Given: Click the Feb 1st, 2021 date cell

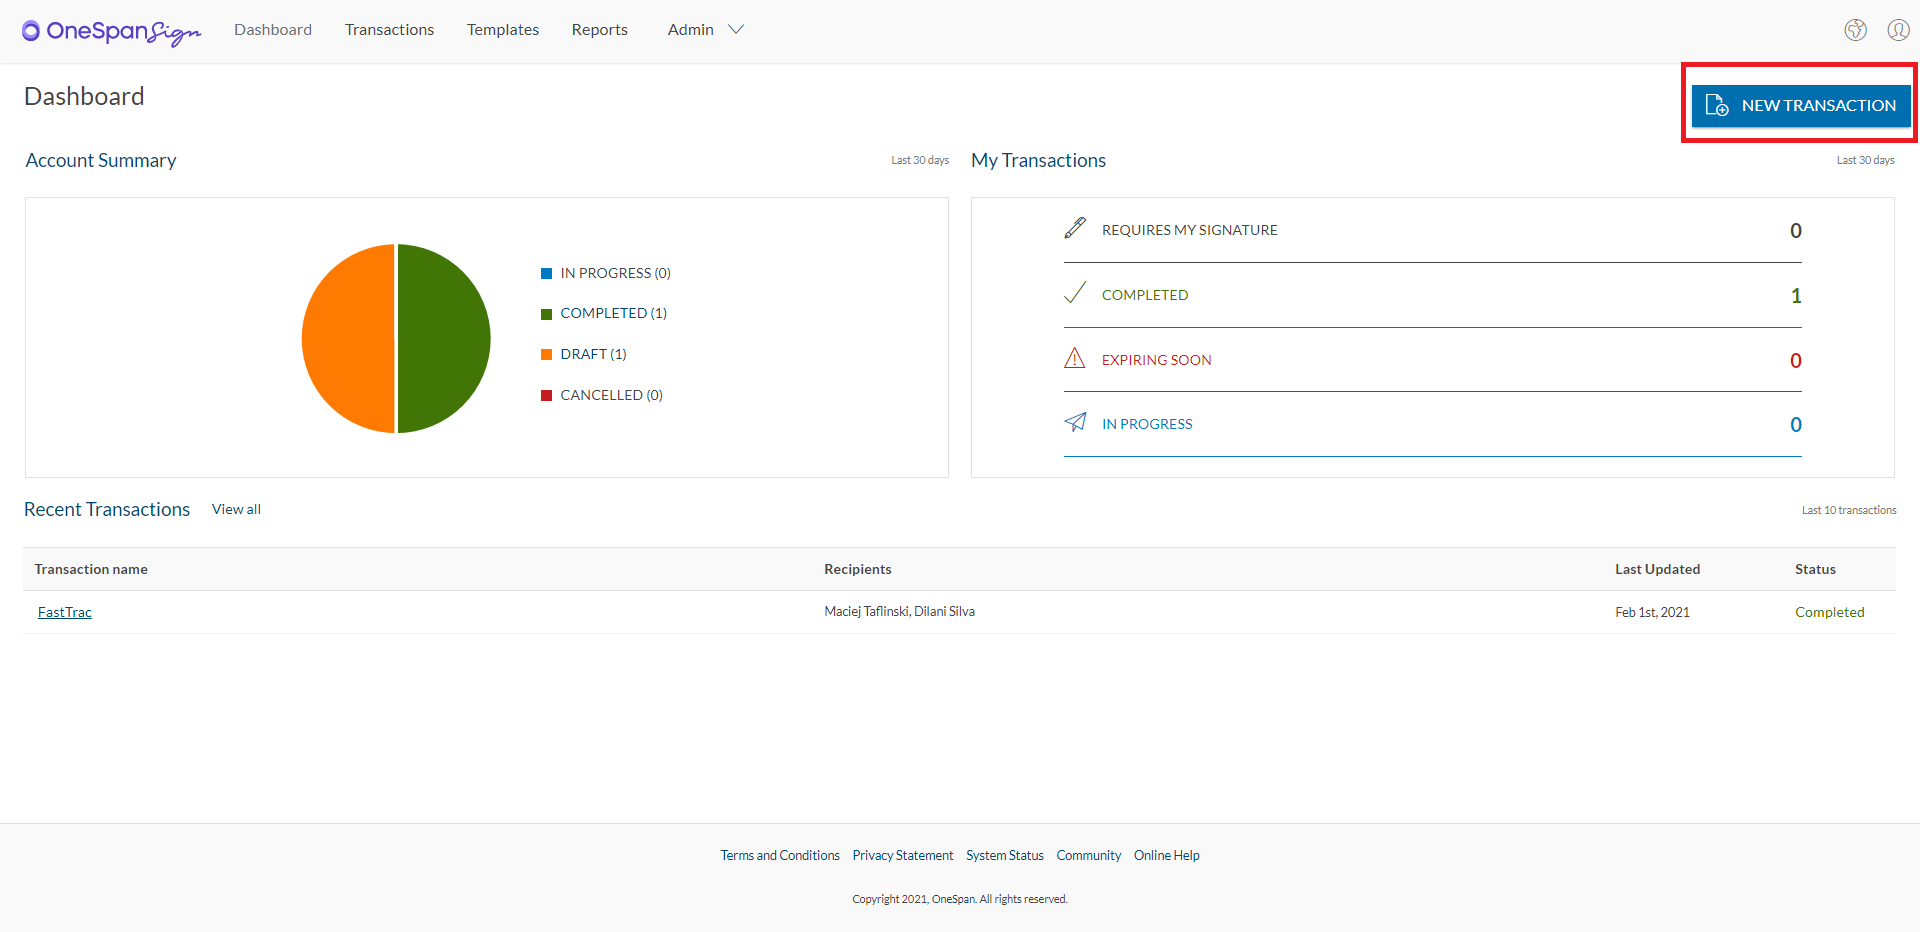Looking at the screenshot, I should pos(1653,612).
